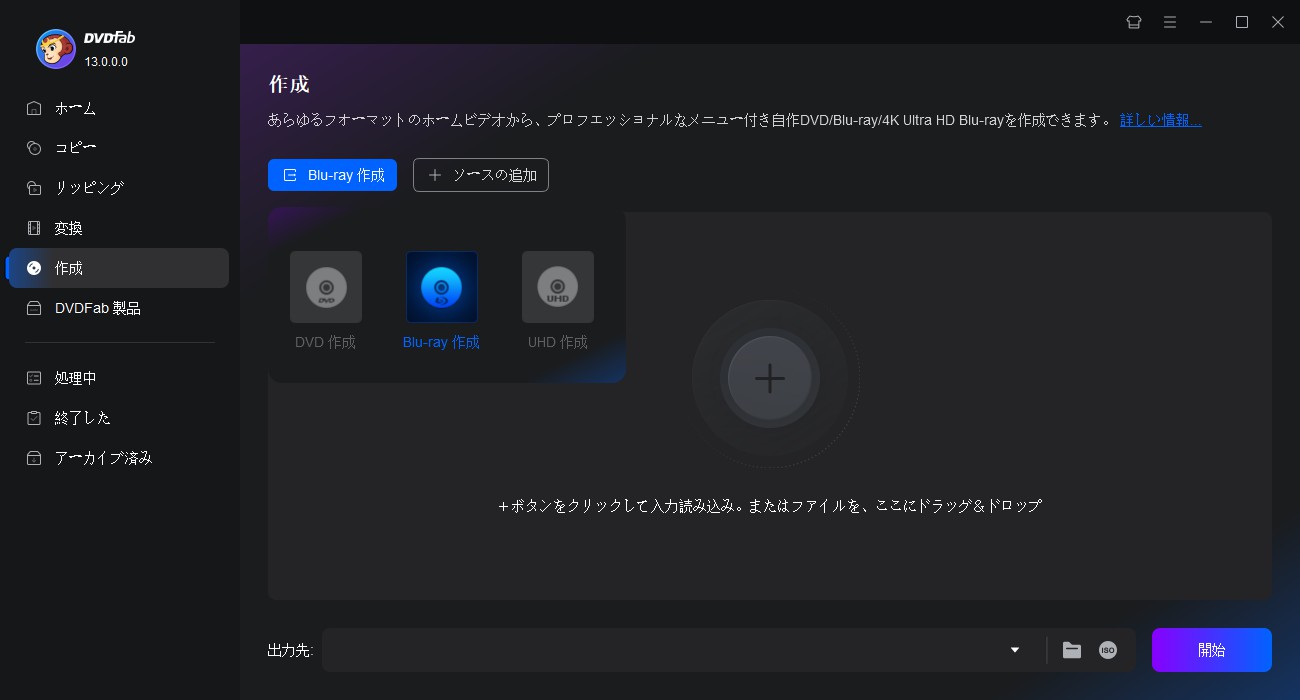Open the 詳しい情報 link
This screenshot has width=1300, height=700.
tap(1160, 120)
